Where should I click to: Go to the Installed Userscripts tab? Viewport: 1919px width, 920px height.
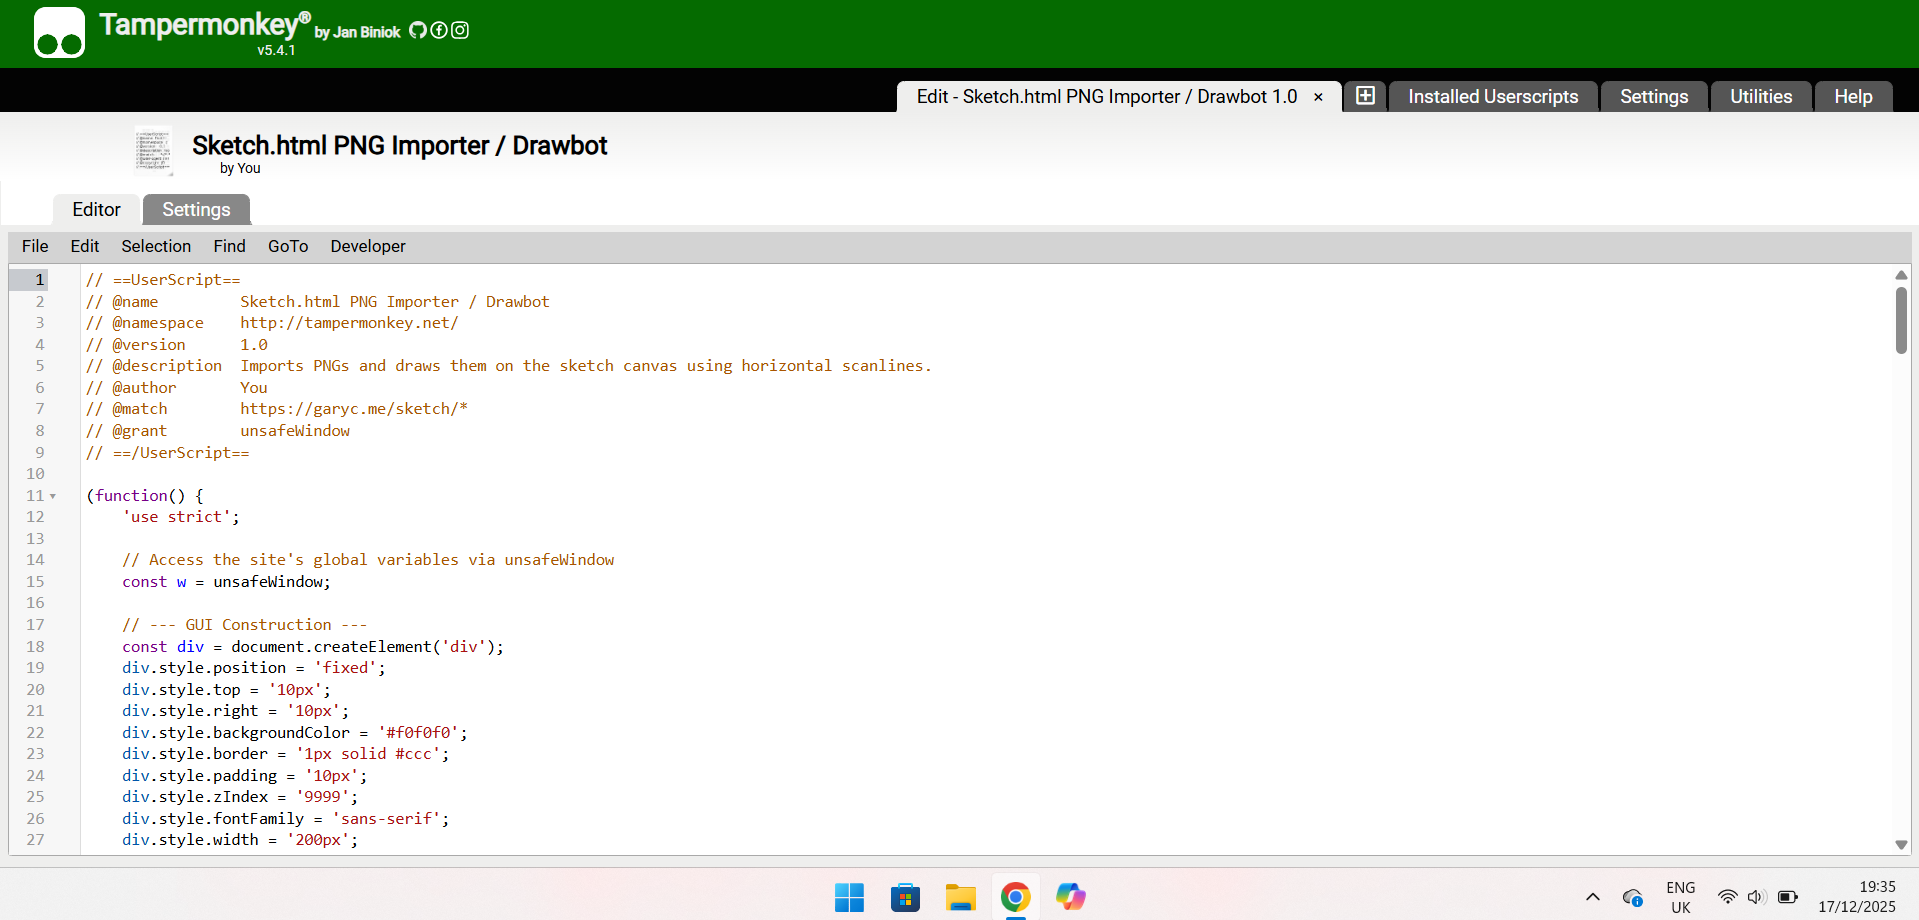[1492, 97]
